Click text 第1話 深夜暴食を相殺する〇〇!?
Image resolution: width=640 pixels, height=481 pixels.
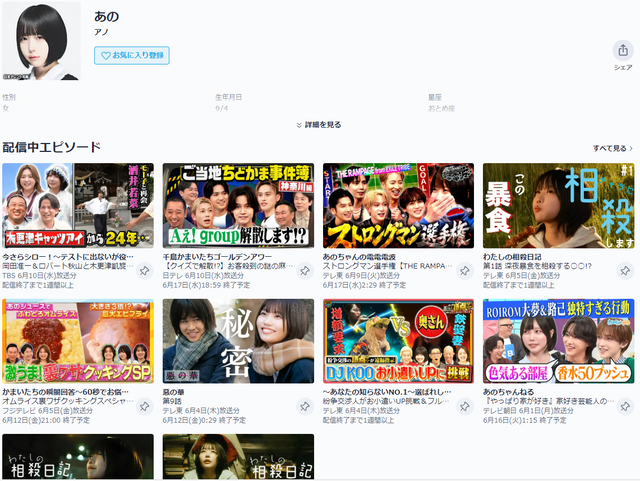(538, 266)
